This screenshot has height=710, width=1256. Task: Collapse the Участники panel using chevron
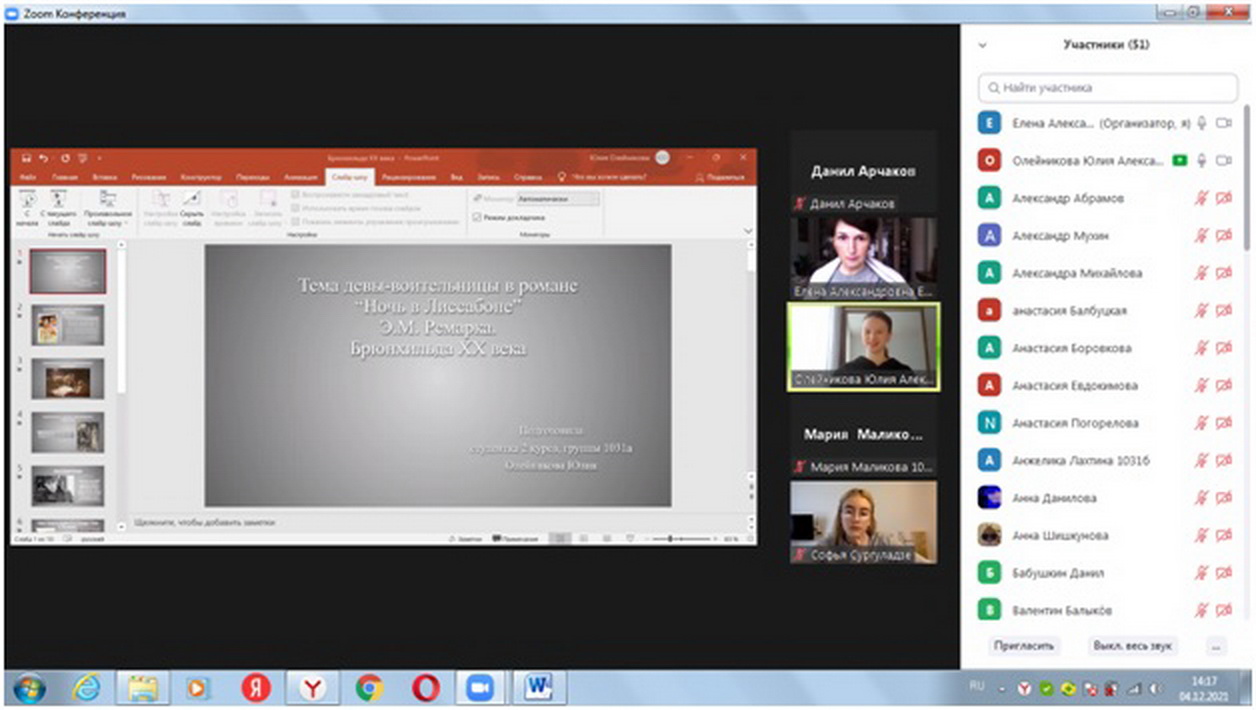coord(982,45)
